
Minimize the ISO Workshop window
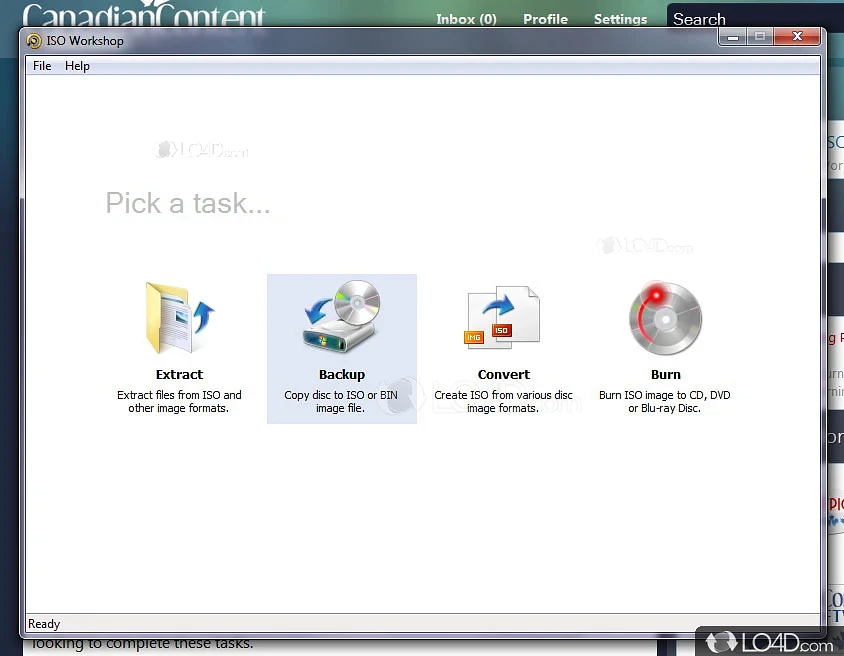(733, 37)
